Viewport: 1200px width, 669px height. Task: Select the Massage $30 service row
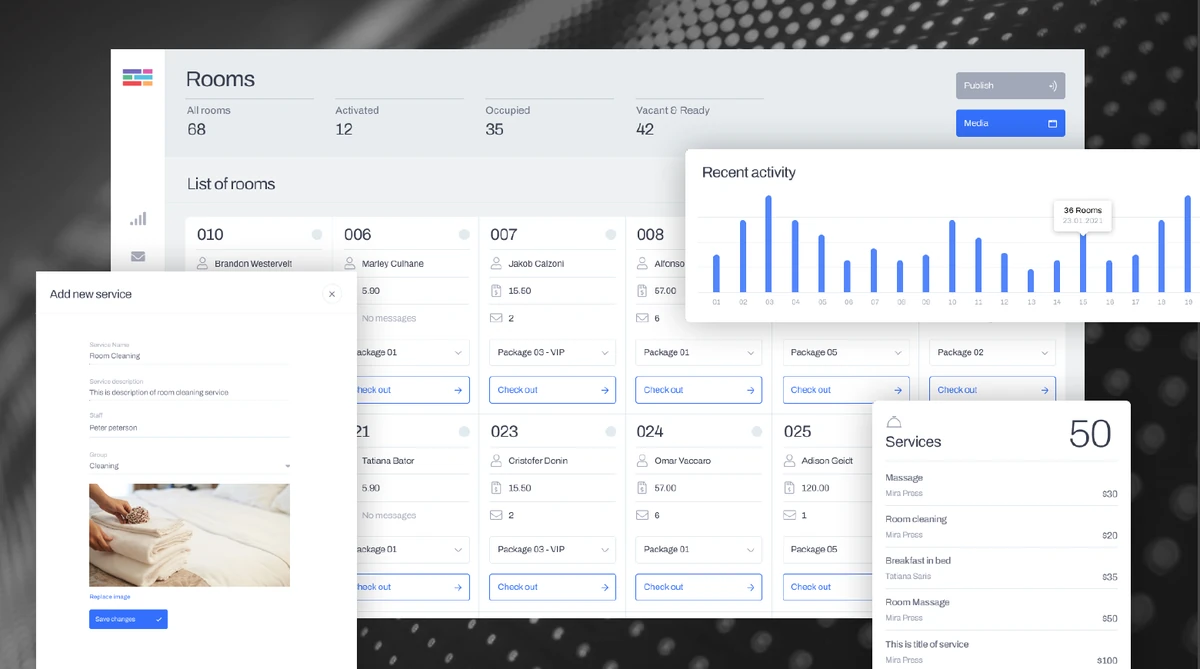click(x=1001, y=485)
